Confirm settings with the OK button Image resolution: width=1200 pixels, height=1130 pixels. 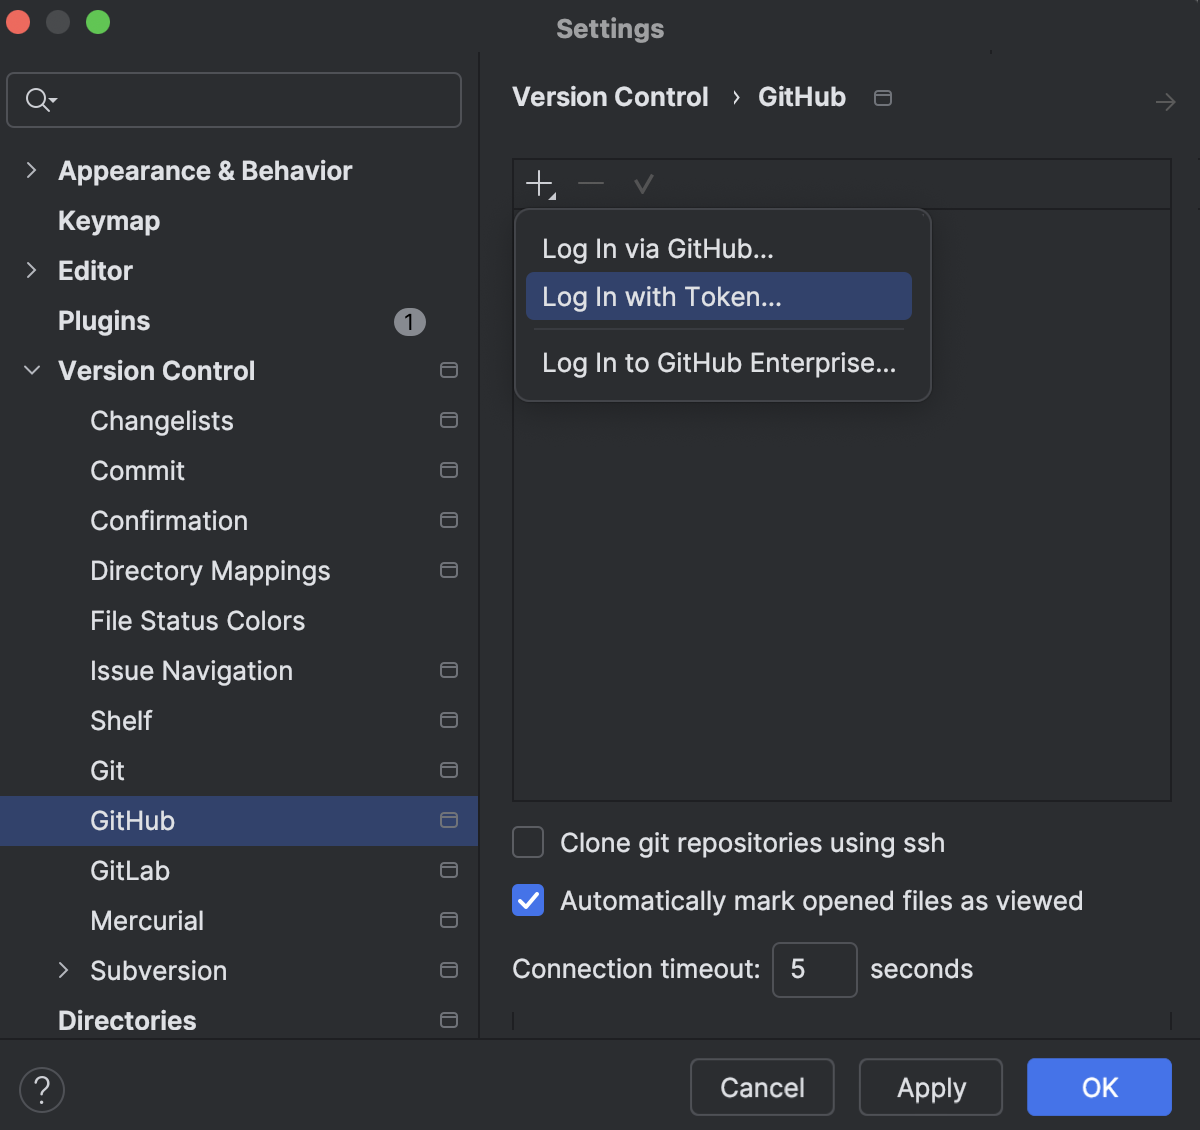pos(1098,1087)
